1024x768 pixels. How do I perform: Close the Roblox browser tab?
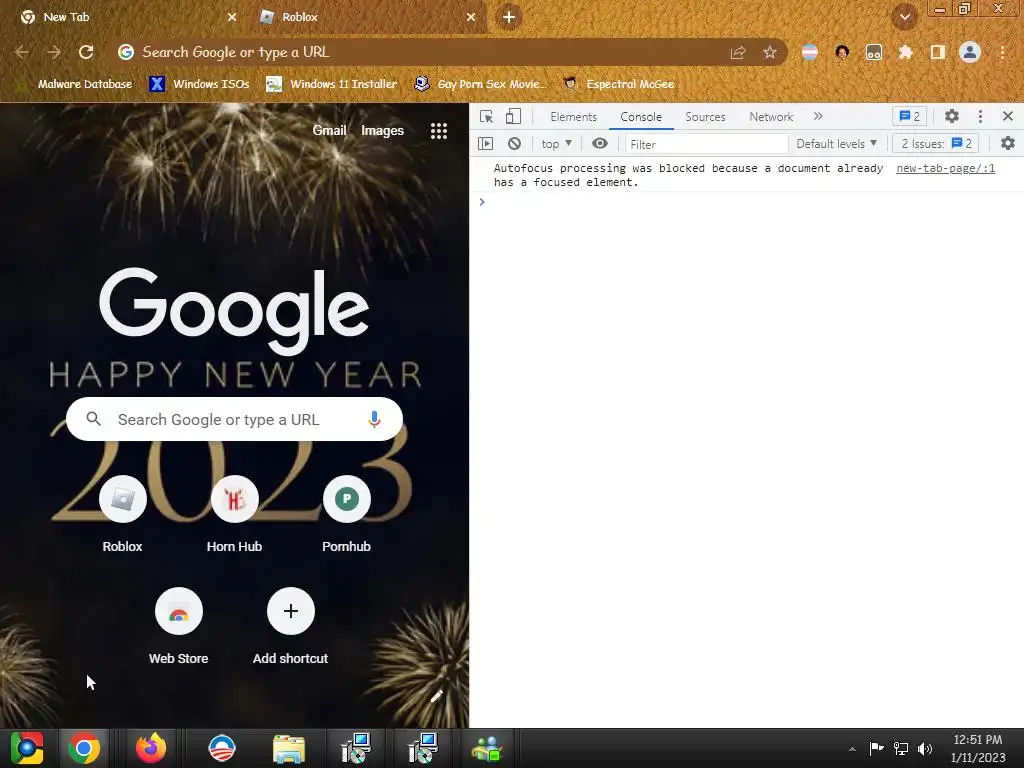(471, 17)
